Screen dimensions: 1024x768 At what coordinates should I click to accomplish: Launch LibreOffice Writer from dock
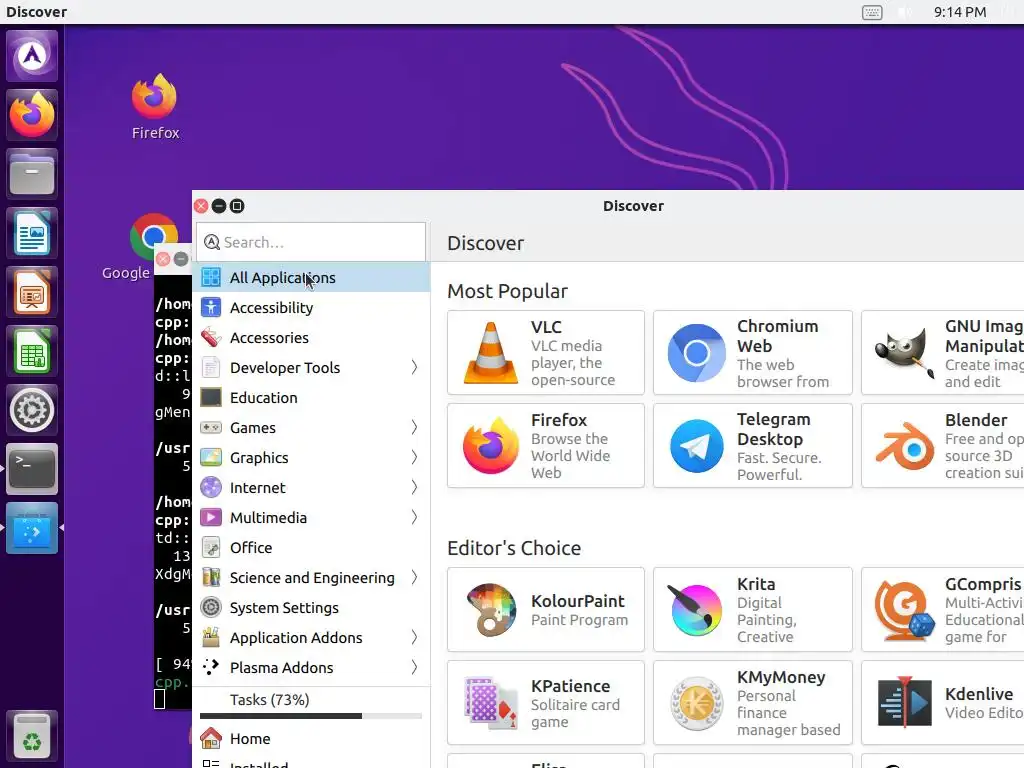pyautogui.click(x=32, y=232)
